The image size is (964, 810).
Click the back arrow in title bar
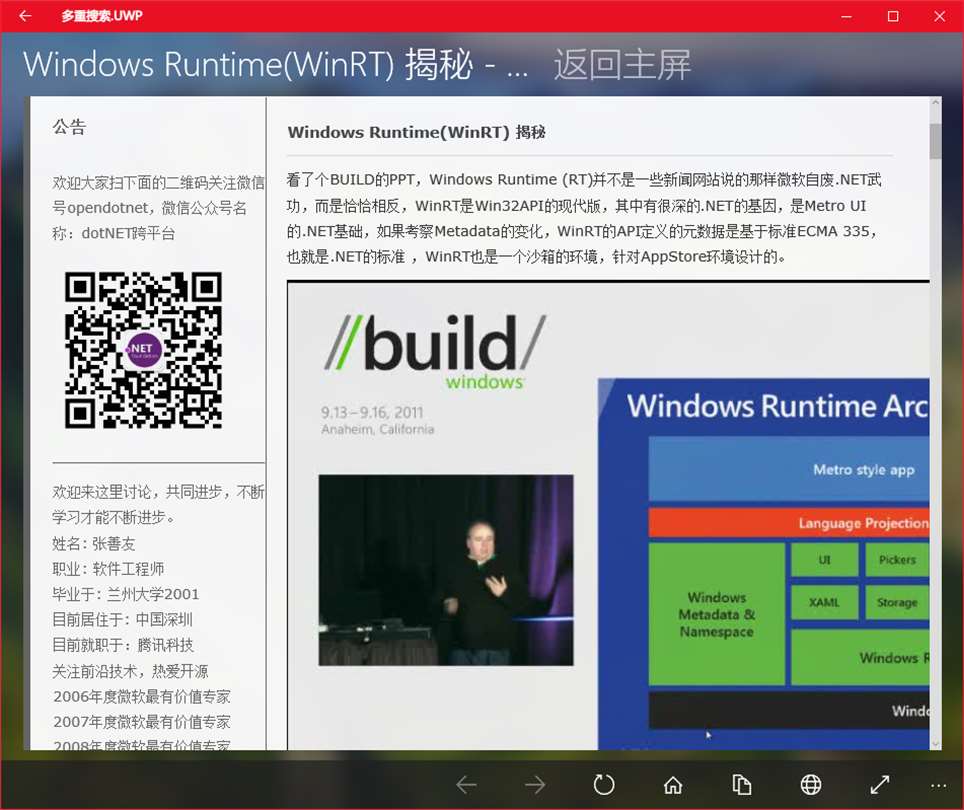tap(25, 16)
